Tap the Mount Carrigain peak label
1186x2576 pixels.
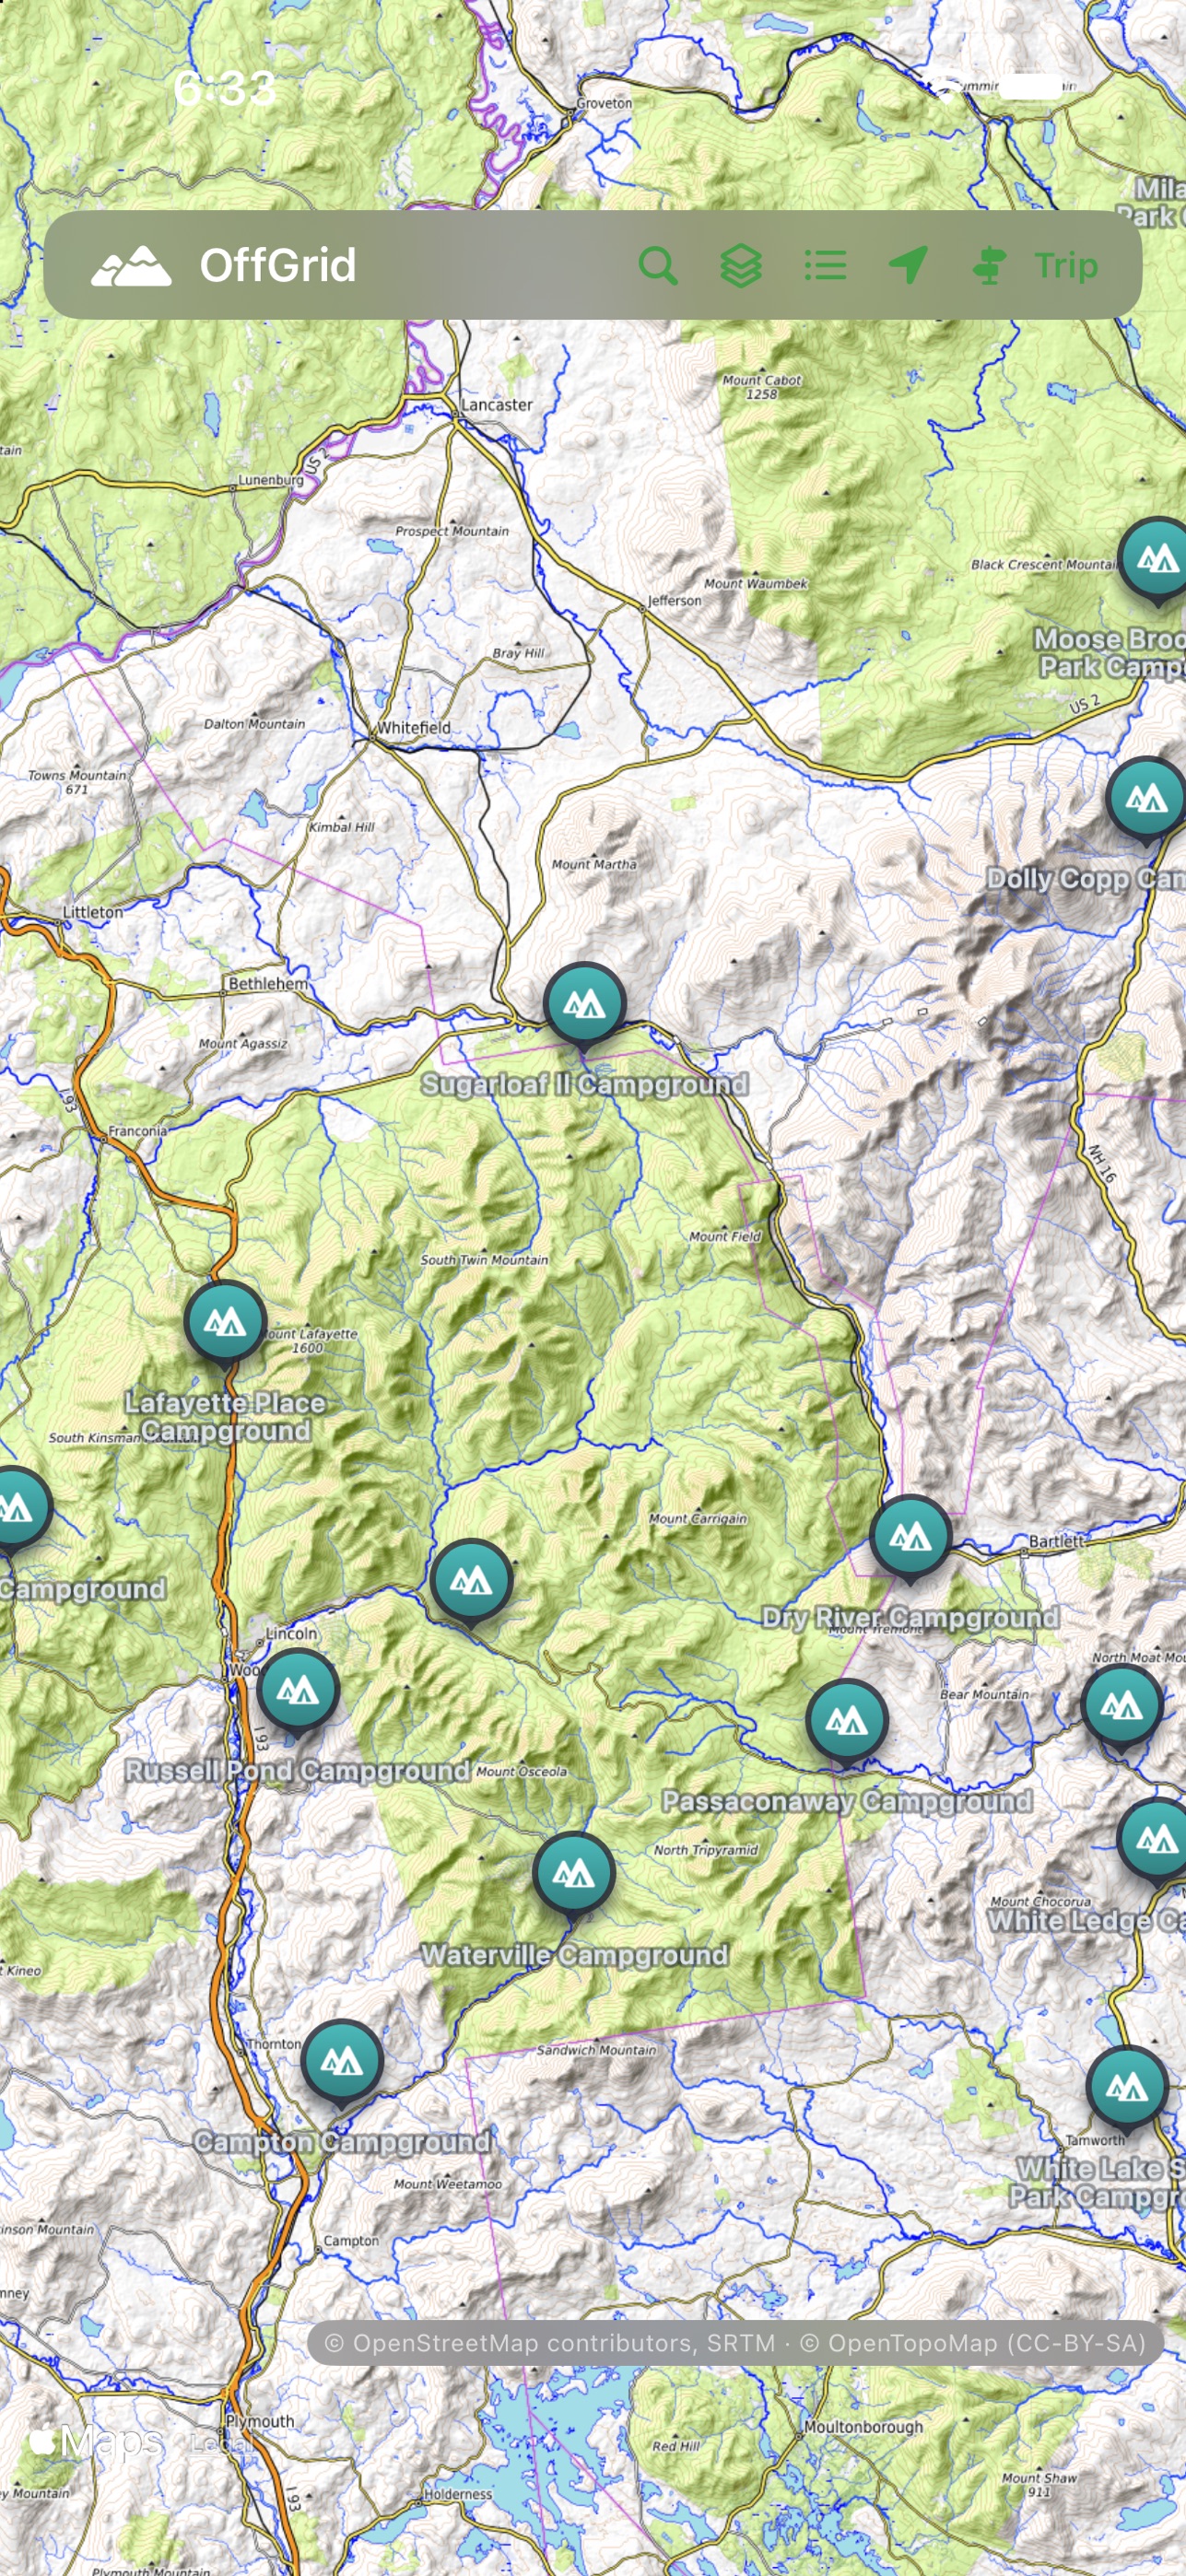(698, 1518)
